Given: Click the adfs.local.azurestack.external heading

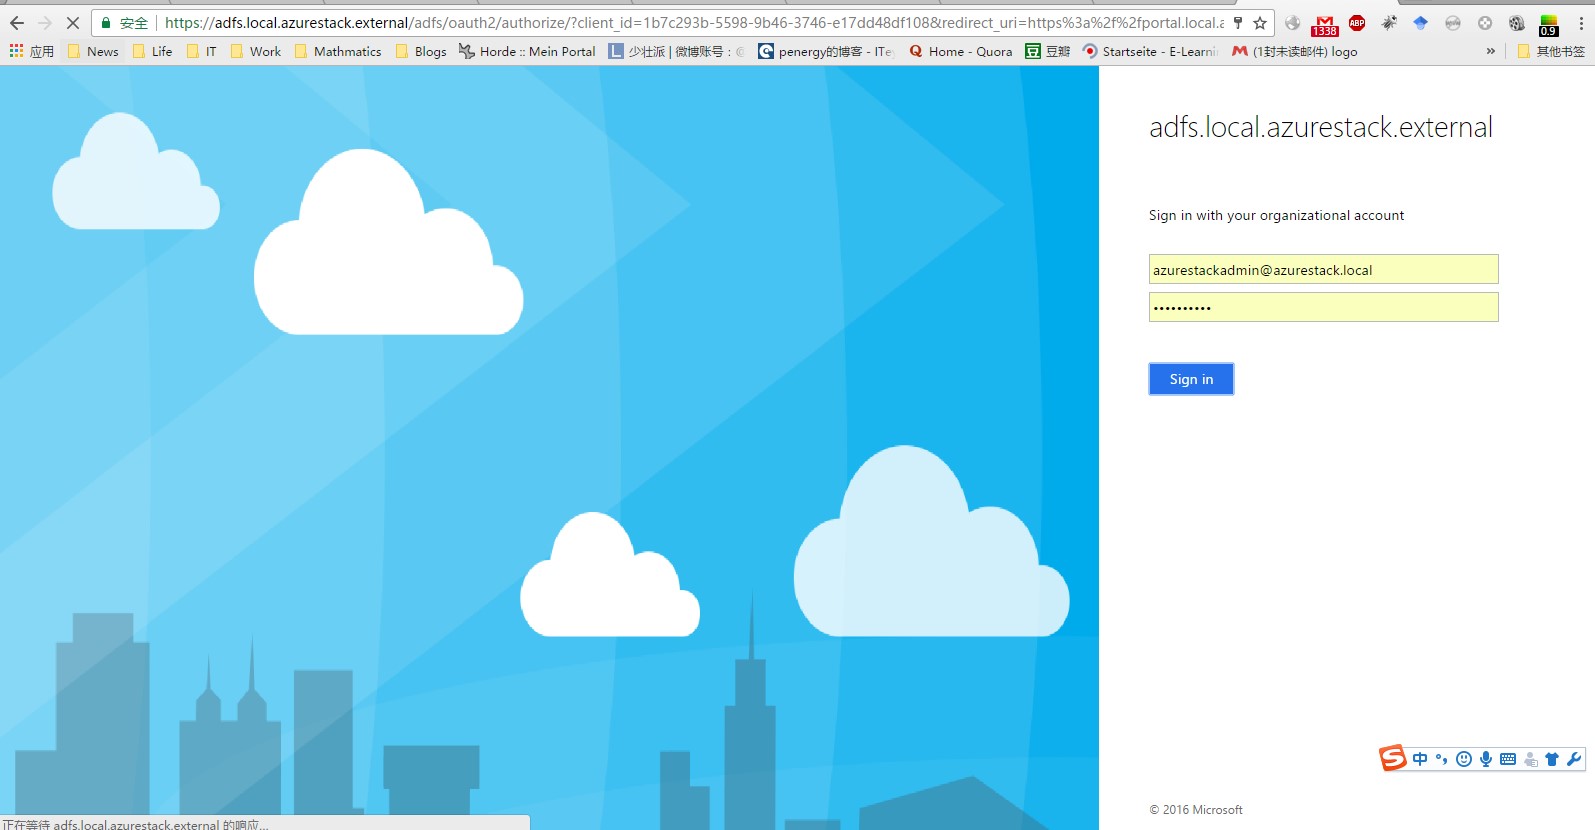Looking at the screenshot, I should (1320, 128).
